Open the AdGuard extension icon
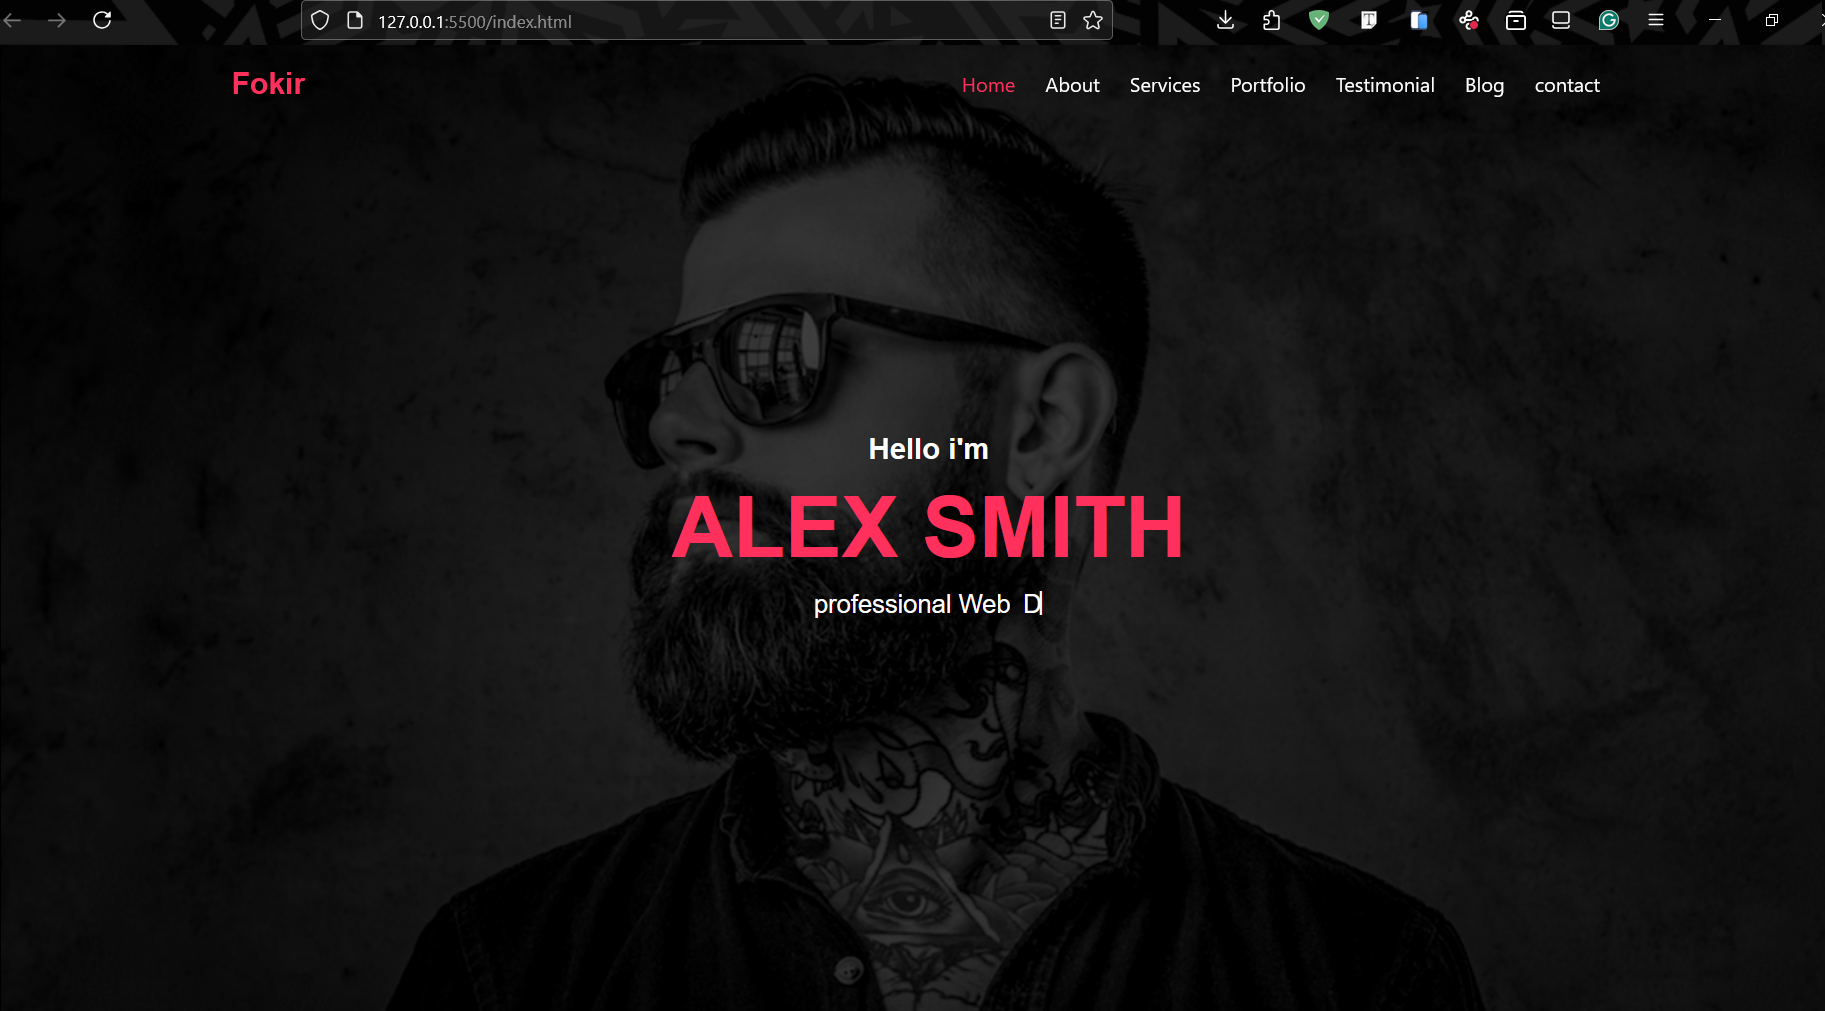1825x1011 pixels. coord(1319,20)
